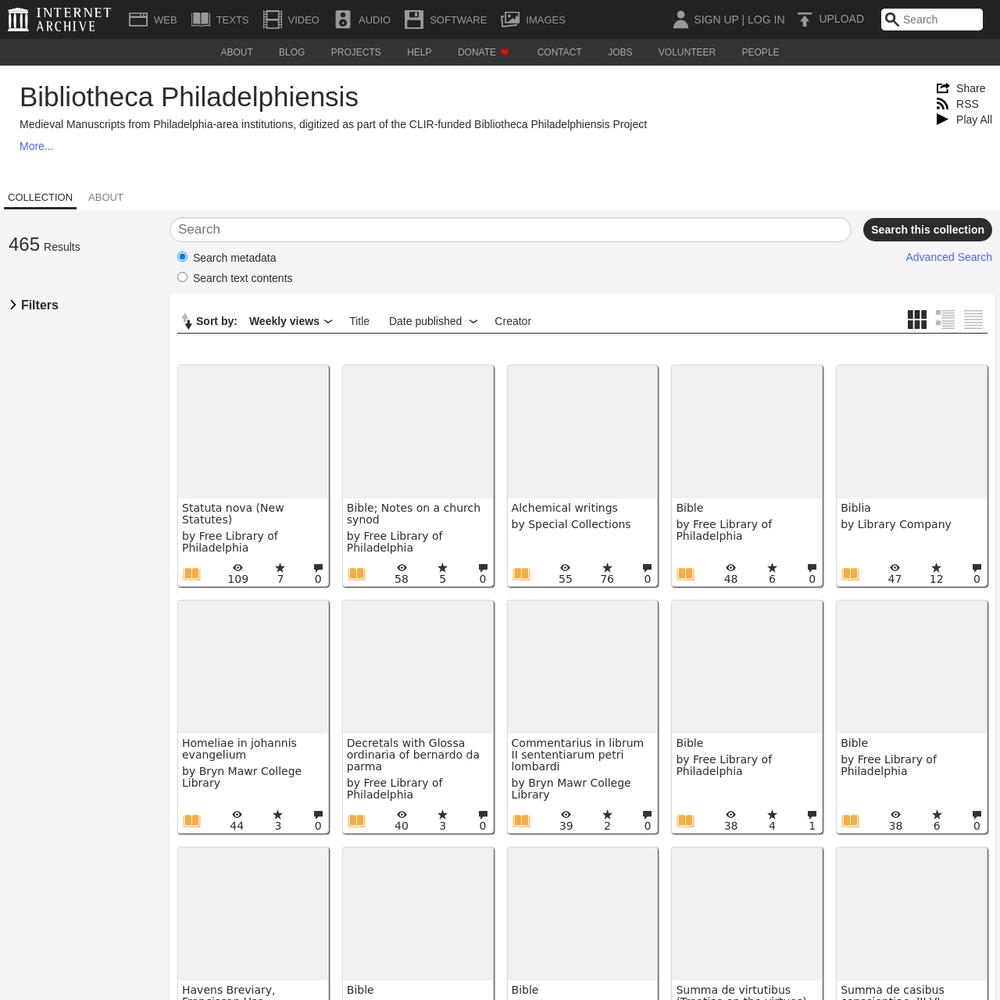Open the Audio media section icon

click(343, 19)
